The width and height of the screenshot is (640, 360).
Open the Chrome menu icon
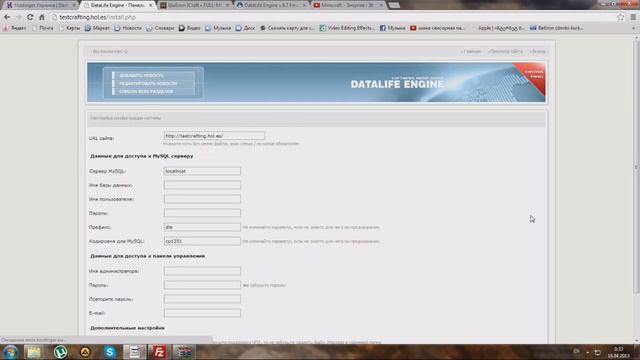point(633,17)
